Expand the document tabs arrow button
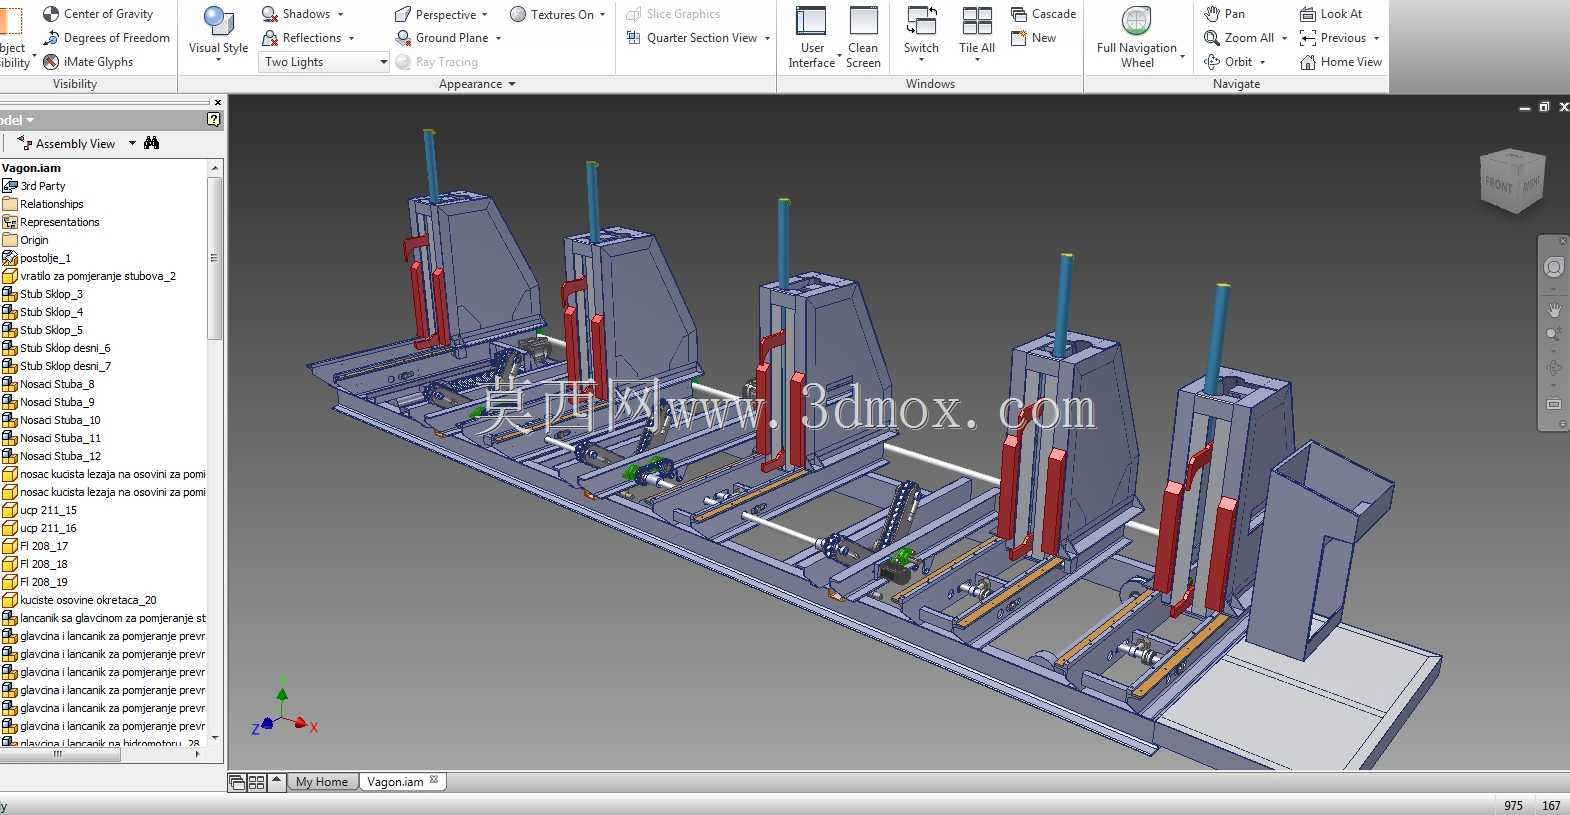1570x815 pixels. 277,781
